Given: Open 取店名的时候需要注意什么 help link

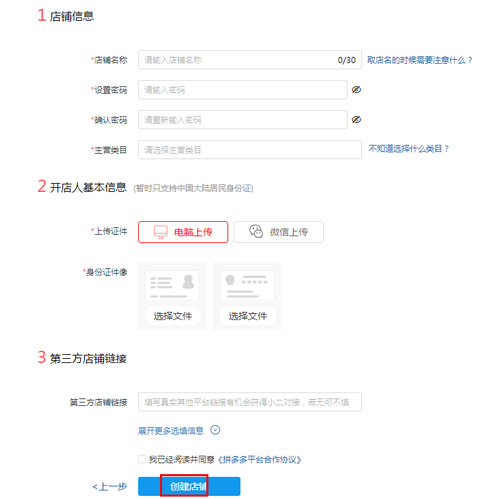Looking at the screenshot, I should click(x=419, y=60).
